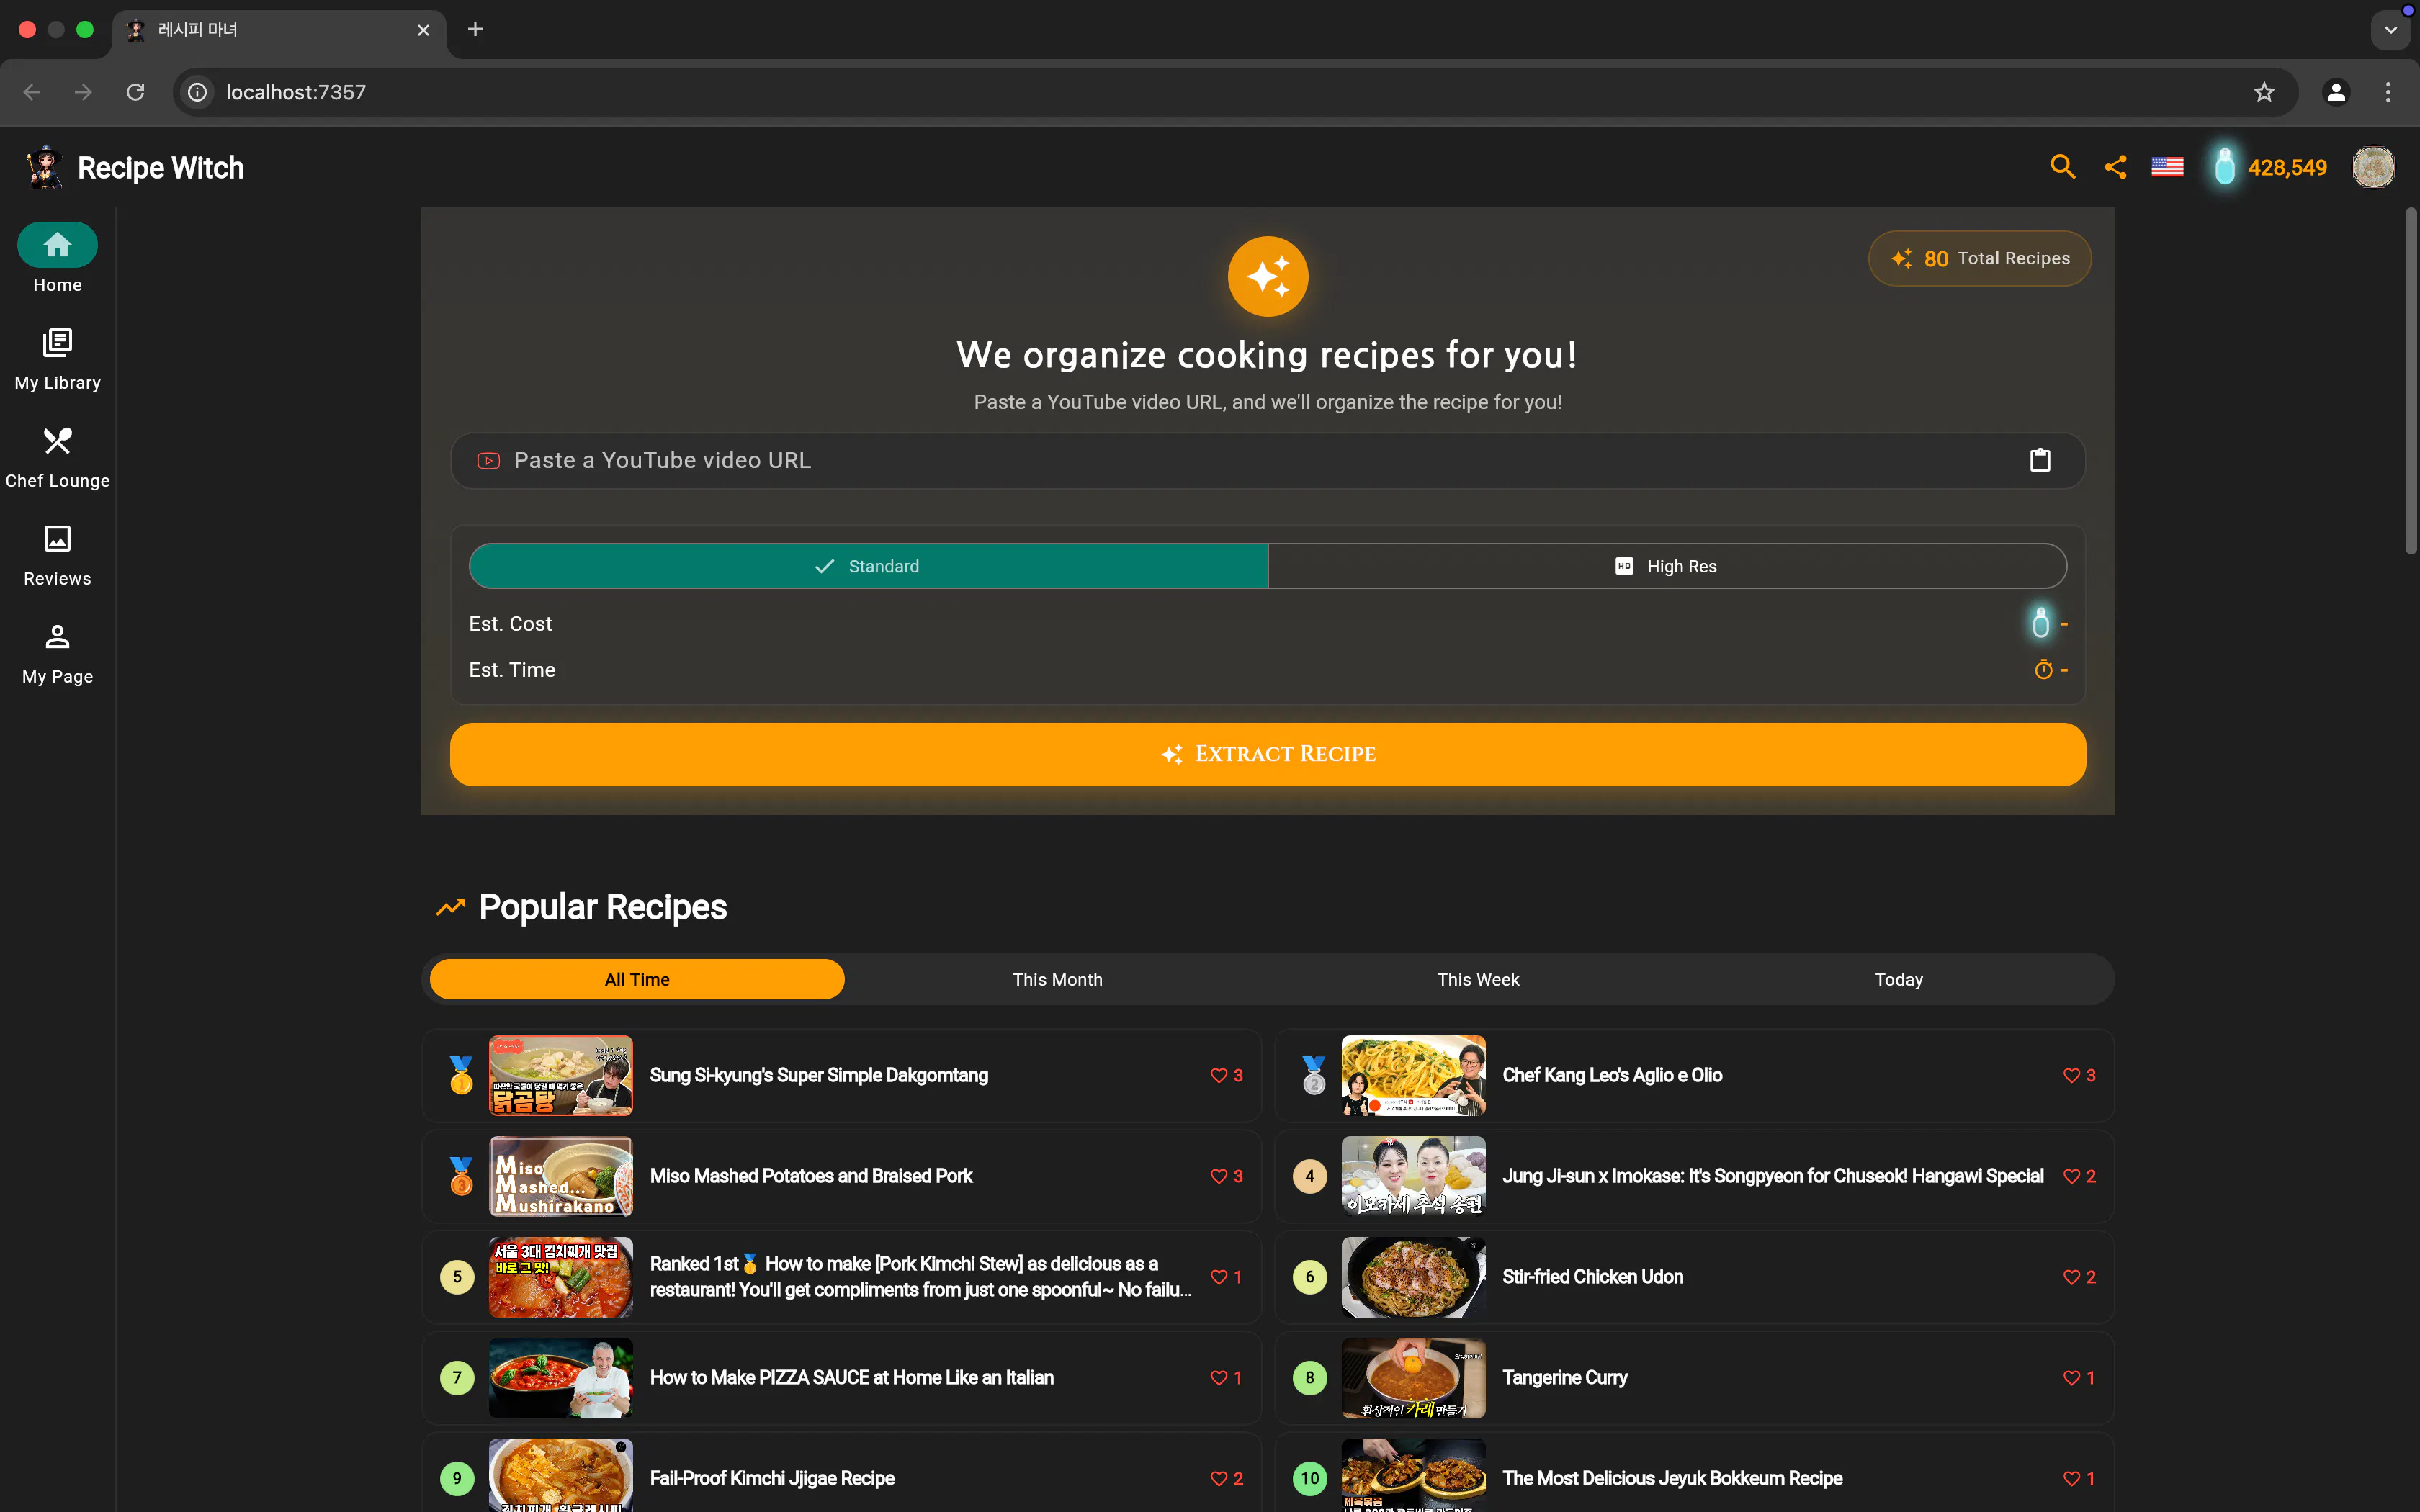Image resolution: width=2420 pixels, height=1512 pixels.
Task: Click the 428,549 balance amount
Action: coord(2287,168)
